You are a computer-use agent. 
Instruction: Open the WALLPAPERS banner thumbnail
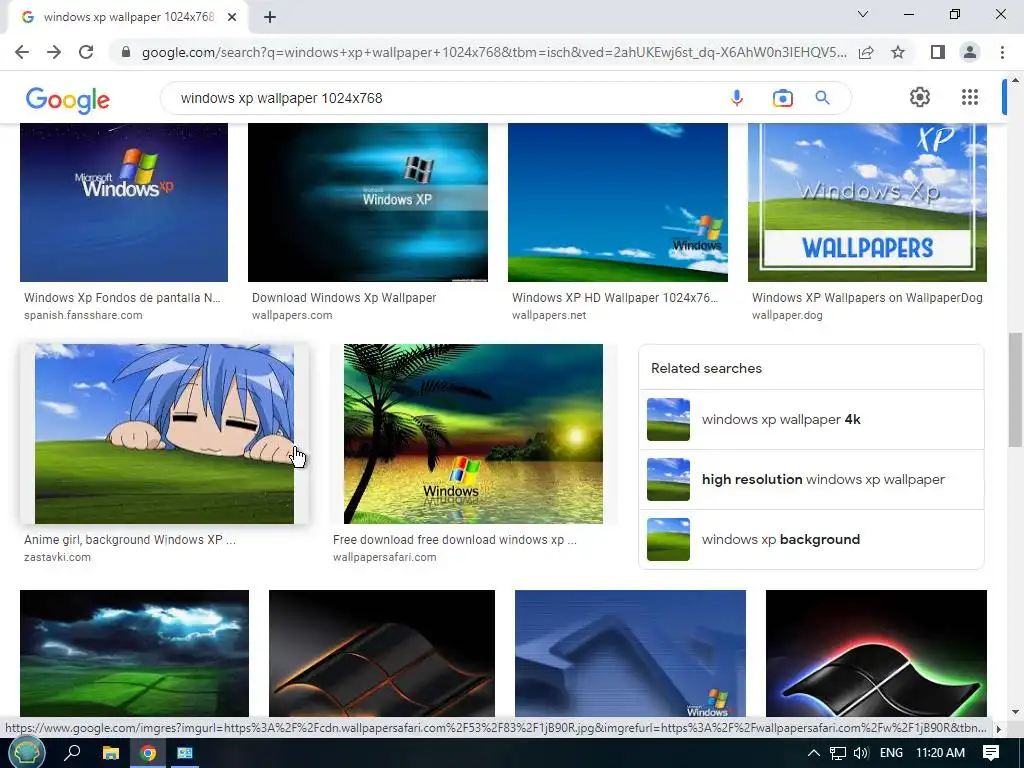click(x=867, y=202)
